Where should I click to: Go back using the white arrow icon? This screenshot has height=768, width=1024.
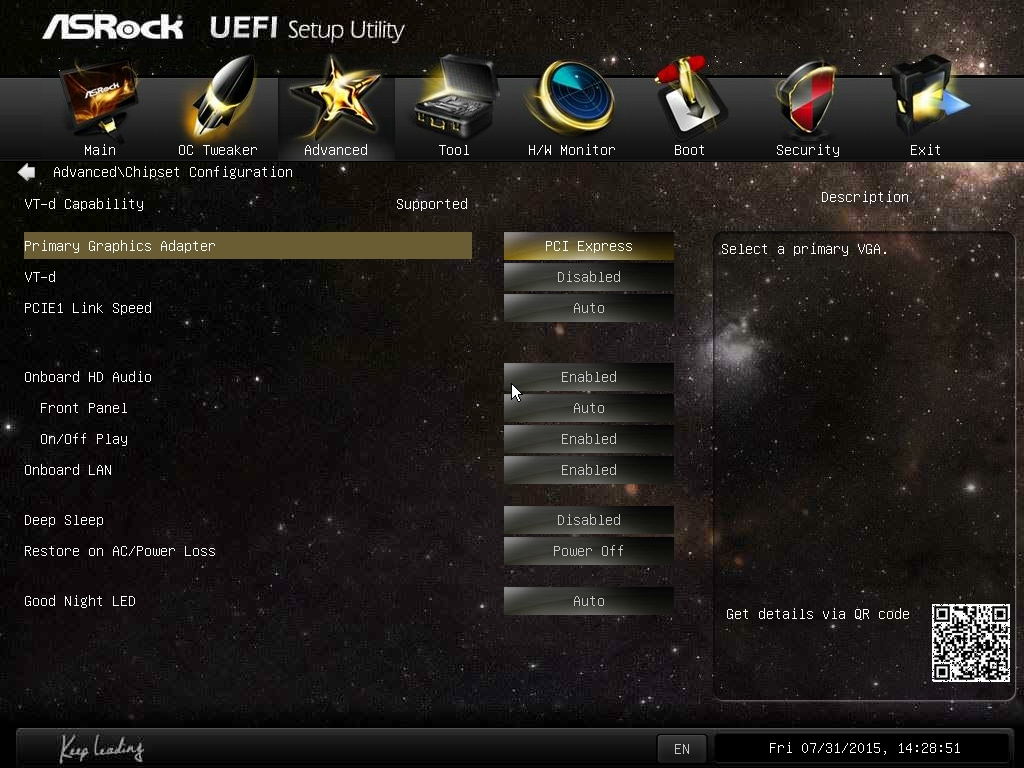[27, 172]
